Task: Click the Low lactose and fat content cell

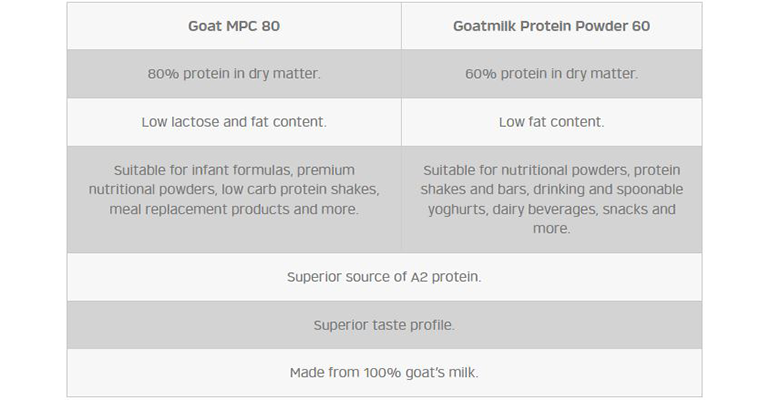Action: click(x=234, y=122)
